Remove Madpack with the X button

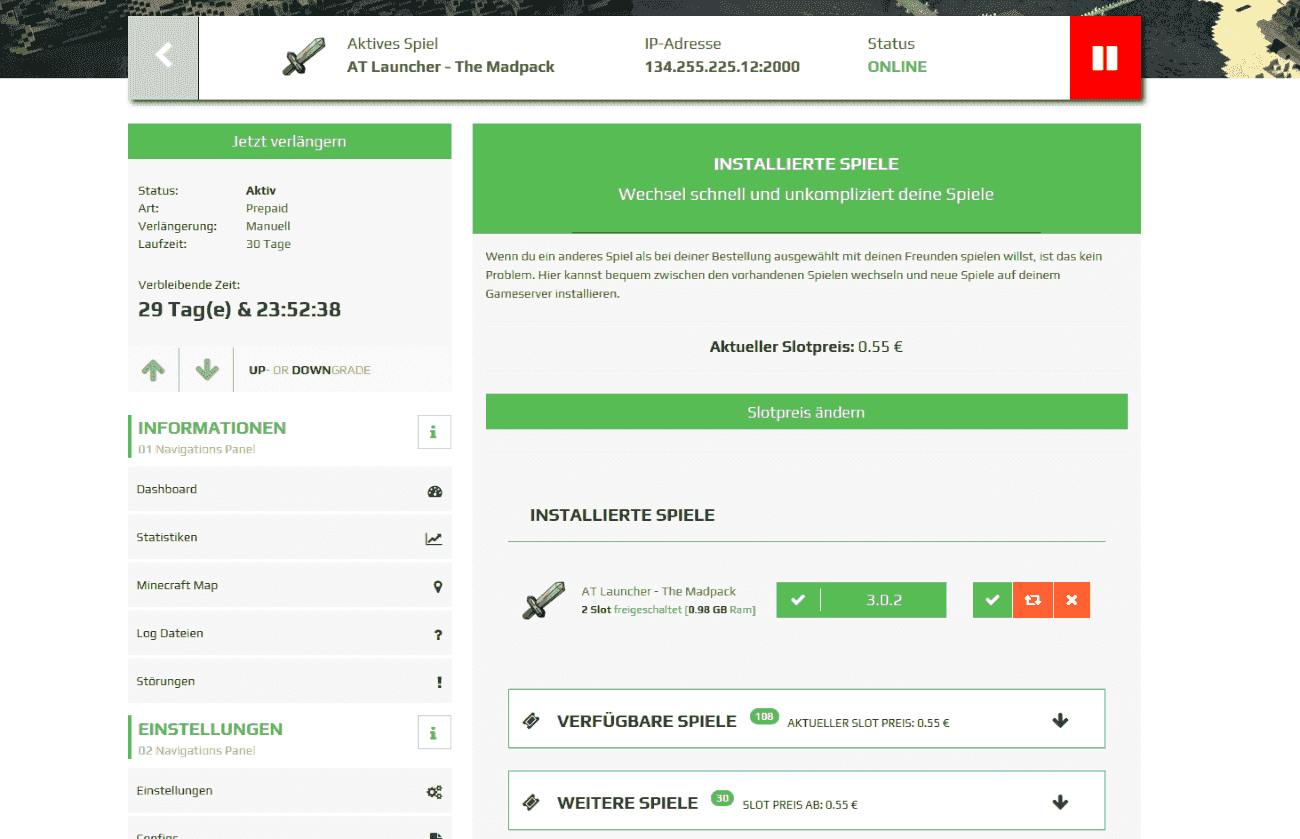1072,600
